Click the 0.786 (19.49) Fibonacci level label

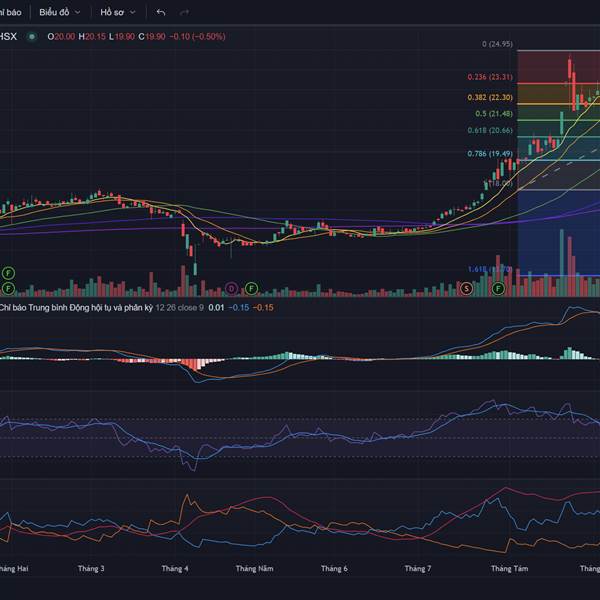click(x=490, y=154)
